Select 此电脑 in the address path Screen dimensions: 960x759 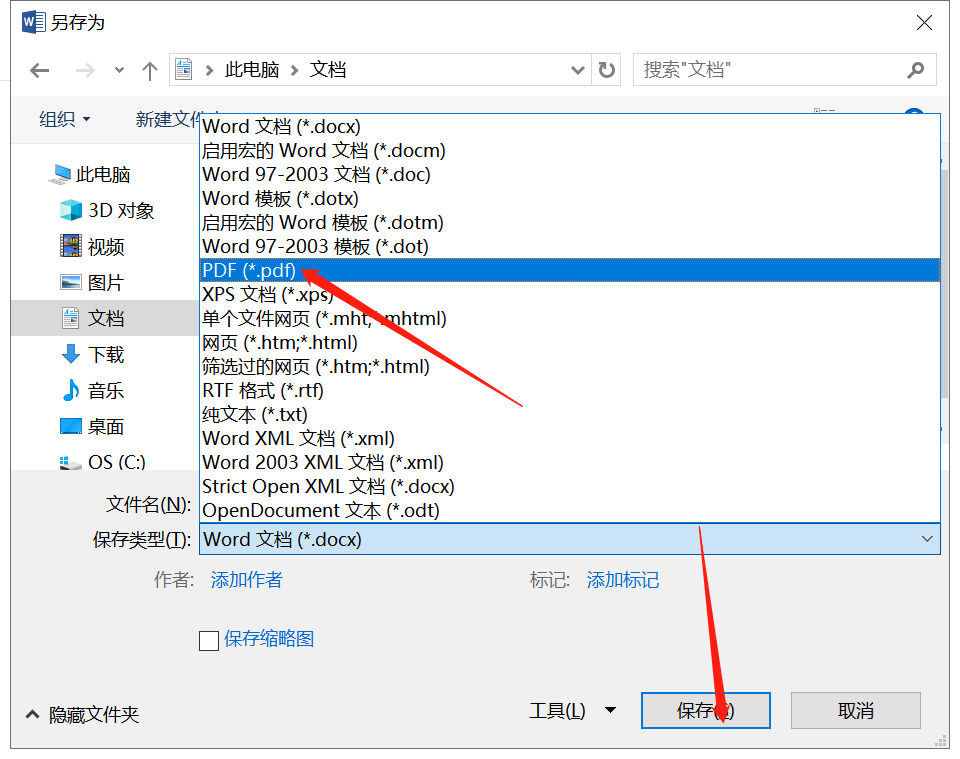(x=252, y=70)
